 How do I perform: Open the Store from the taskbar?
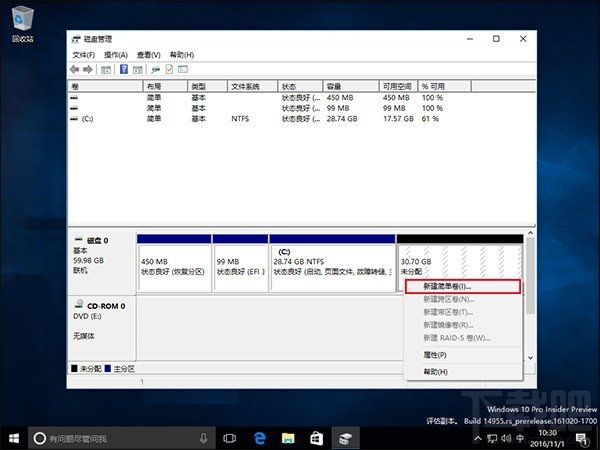pyautogui.click(x=316, y=439)
